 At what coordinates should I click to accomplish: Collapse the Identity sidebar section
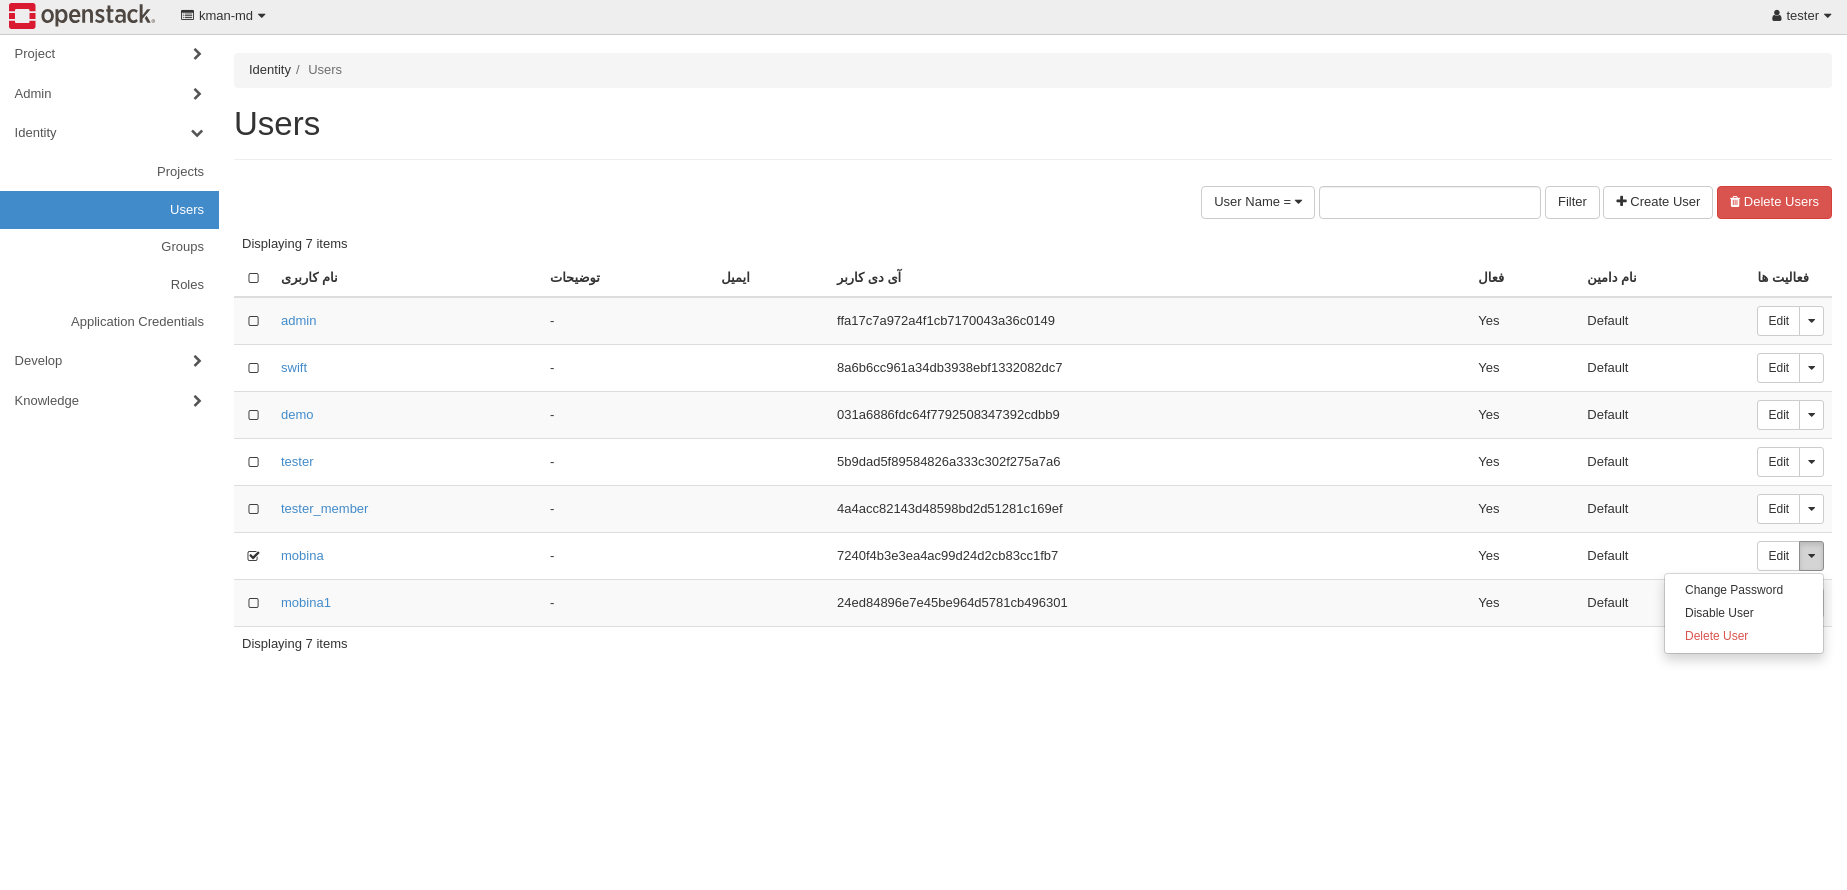click(108, 133)
